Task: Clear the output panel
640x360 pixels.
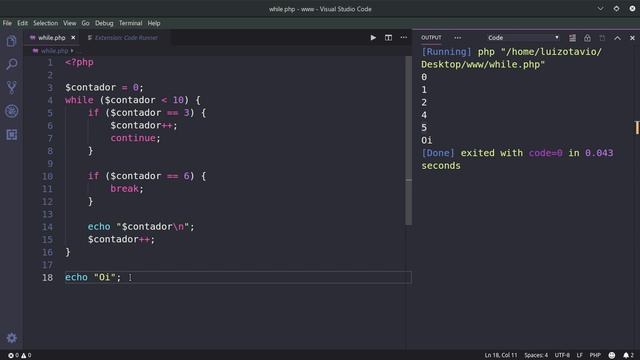Action: 572,38
